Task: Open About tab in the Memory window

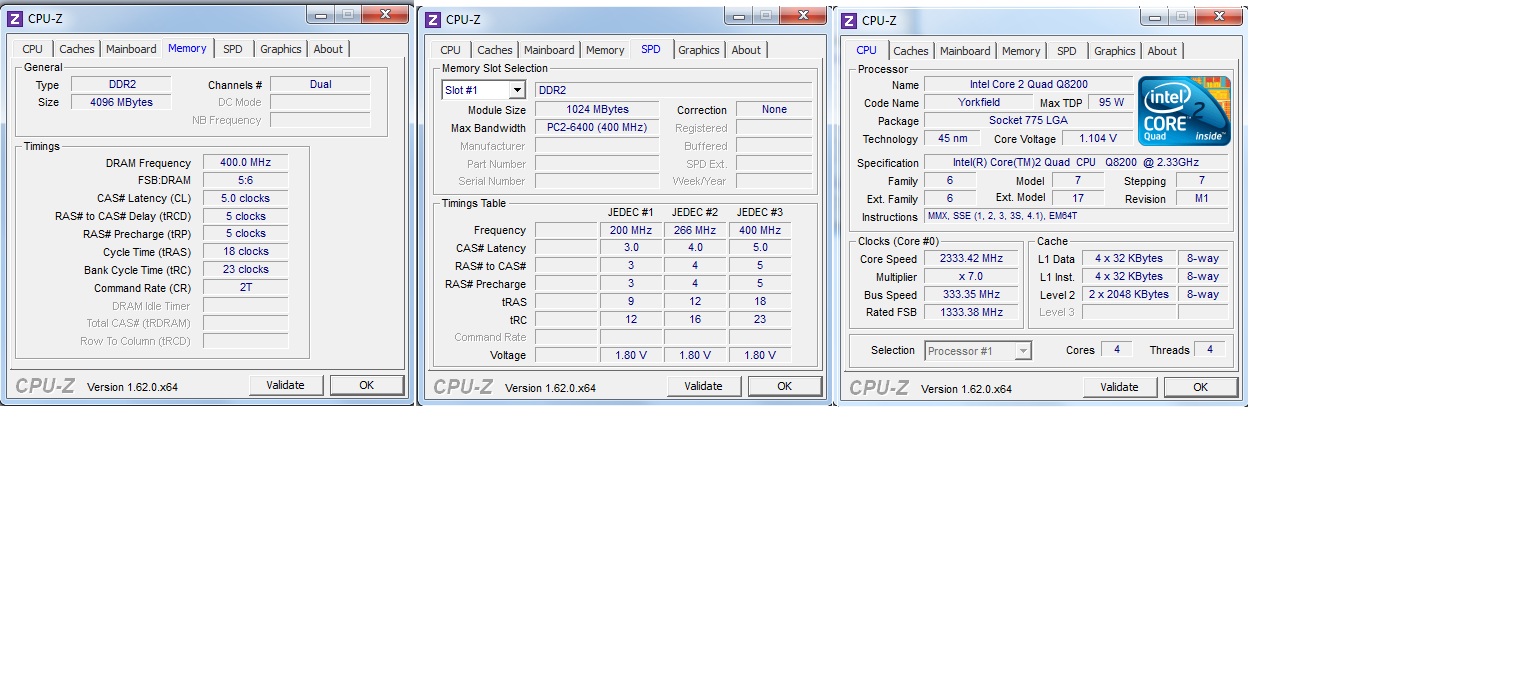Action: pos(328,49)
